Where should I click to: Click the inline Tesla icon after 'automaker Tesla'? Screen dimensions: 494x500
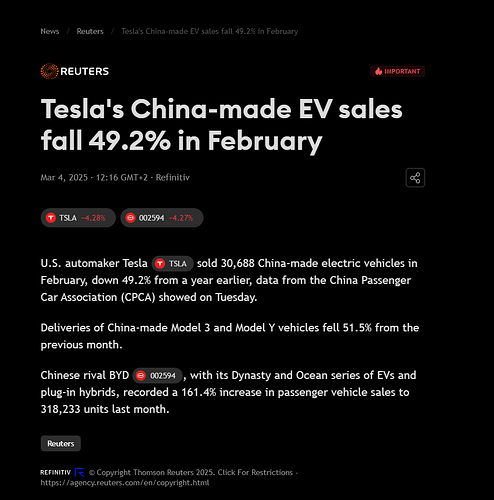[160, 264]
